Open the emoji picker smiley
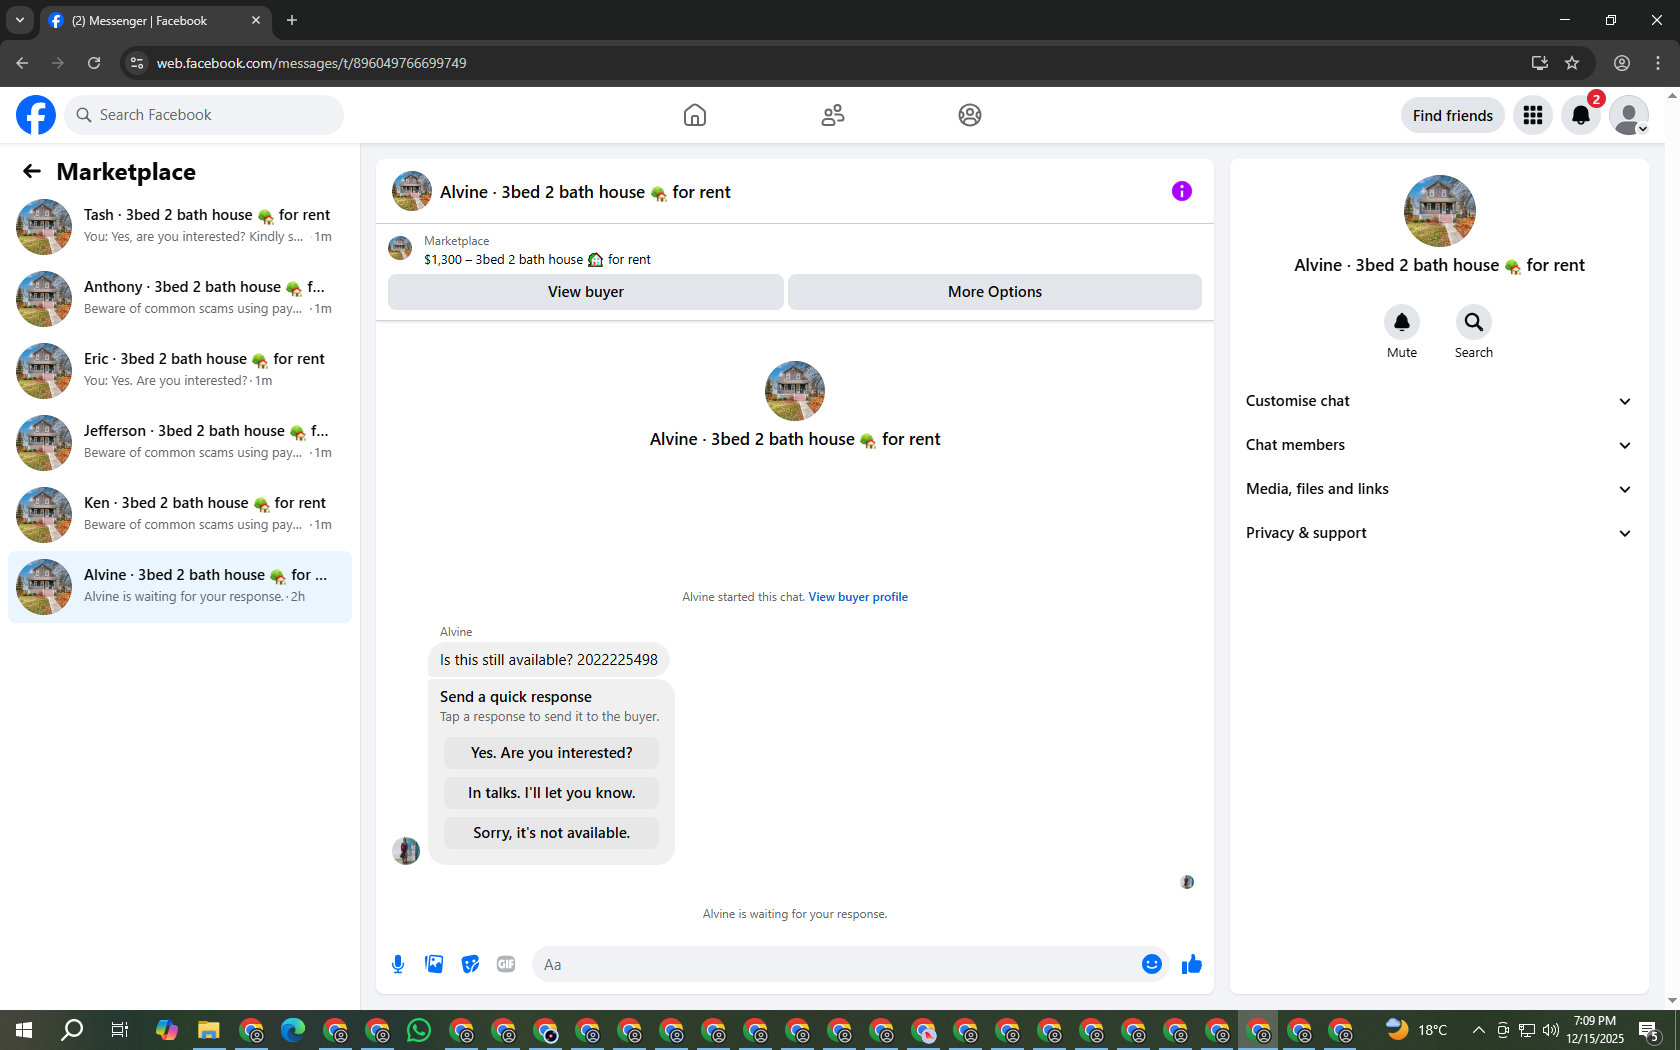The image size is (1680, 1050). tap(1152, 964)
